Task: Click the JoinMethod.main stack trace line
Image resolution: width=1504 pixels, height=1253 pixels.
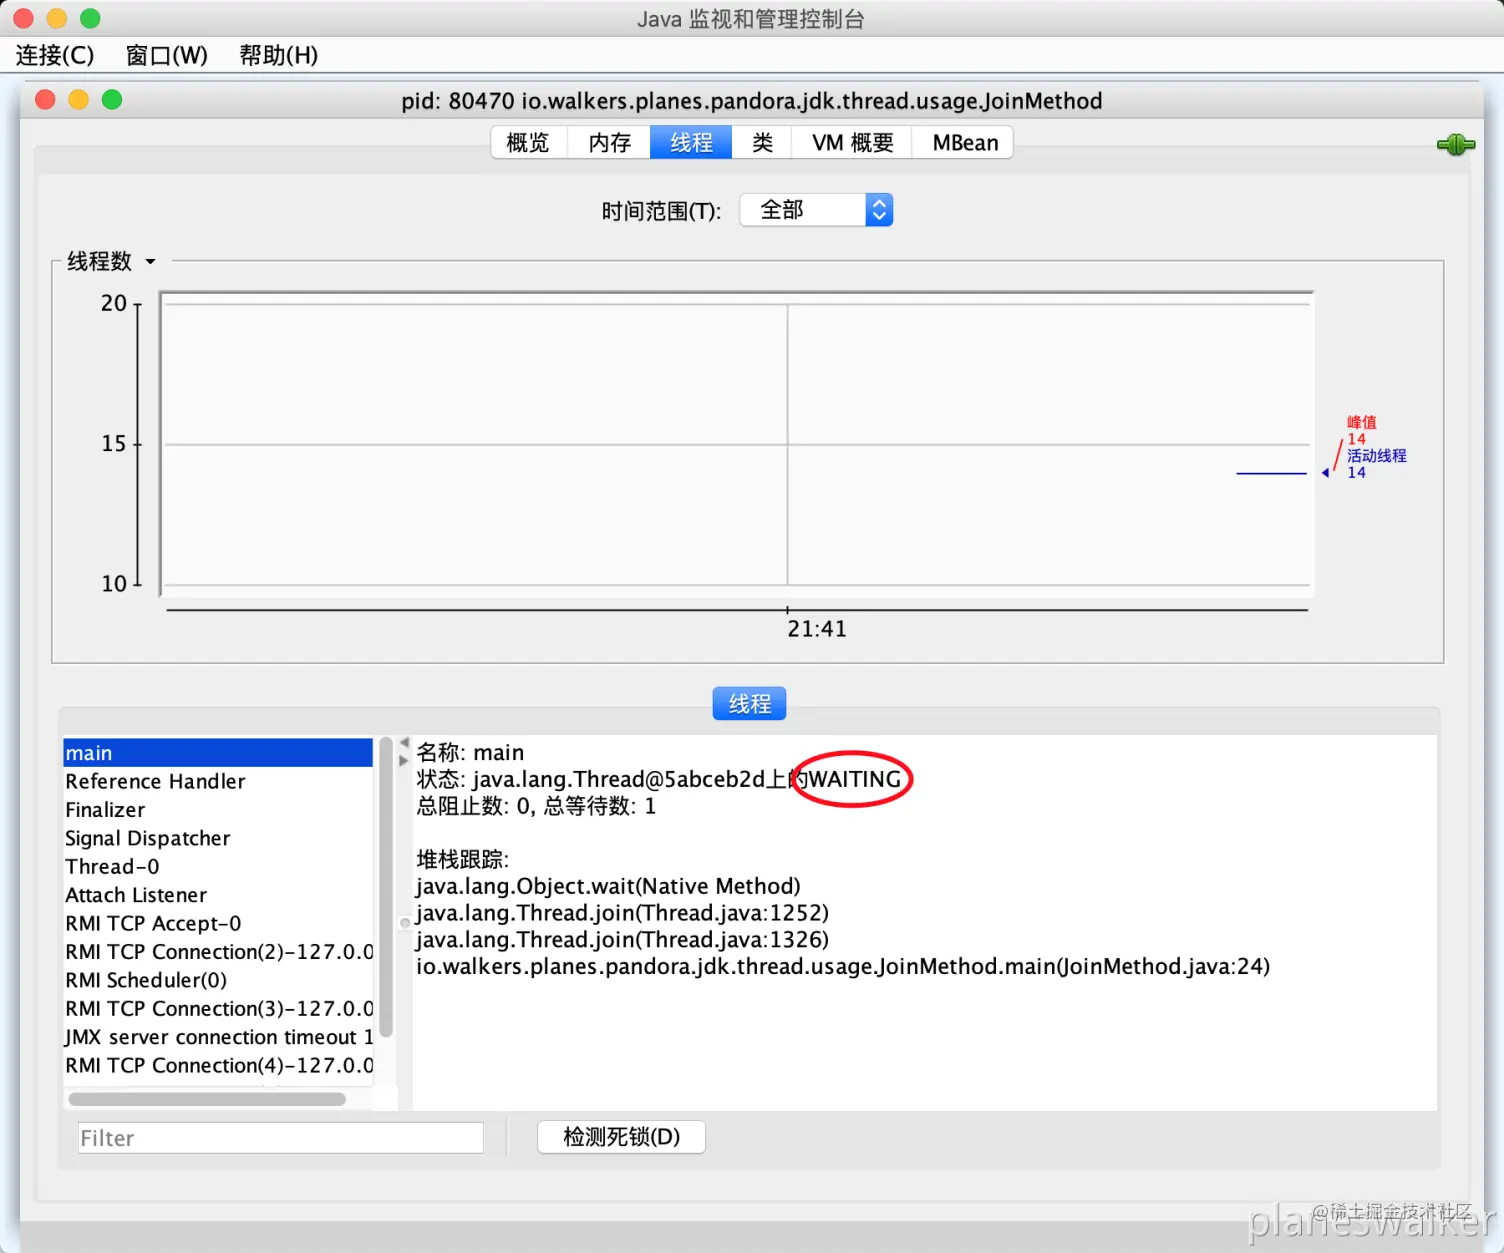Action: coord(843,967)
